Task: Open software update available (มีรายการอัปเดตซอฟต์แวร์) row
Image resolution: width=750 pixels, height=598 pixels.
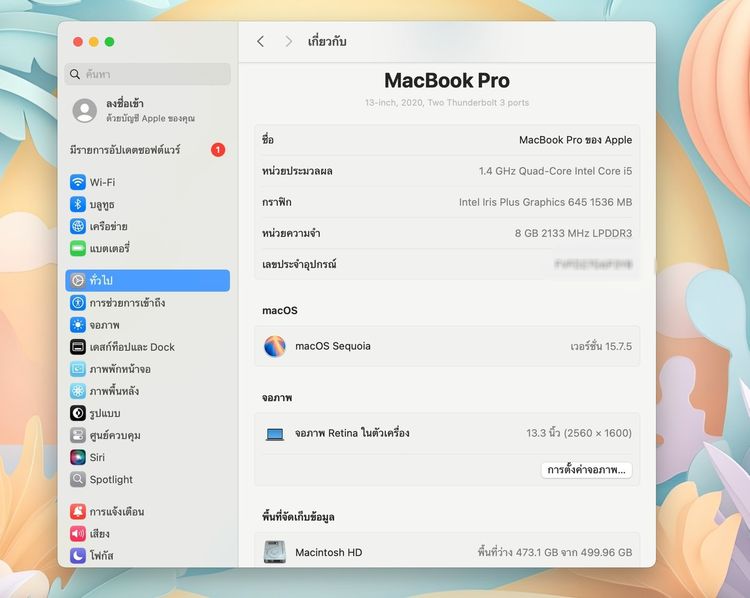Action: [147, 150]
